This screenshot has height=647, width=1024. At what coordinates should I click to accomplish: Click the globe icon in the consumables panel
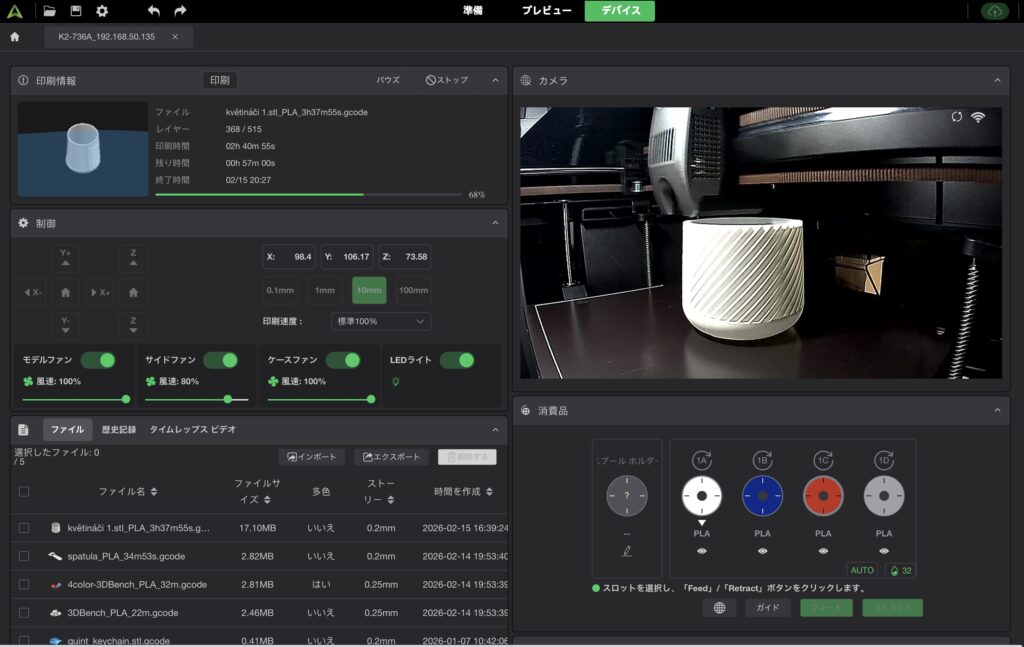coord(719,608)
